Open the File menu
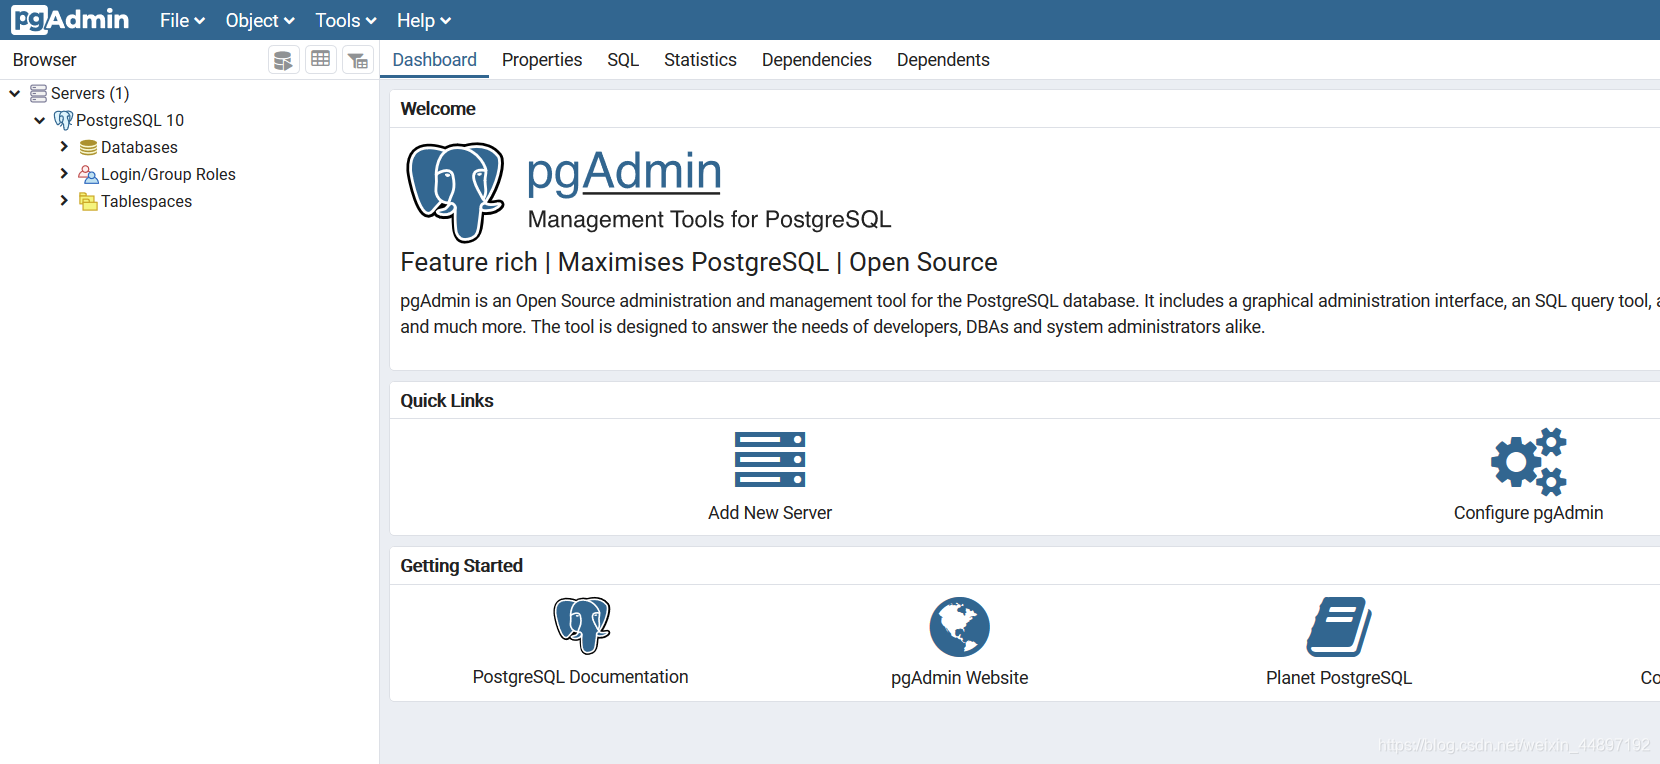The image size is (1660, 764). point(182,20)
